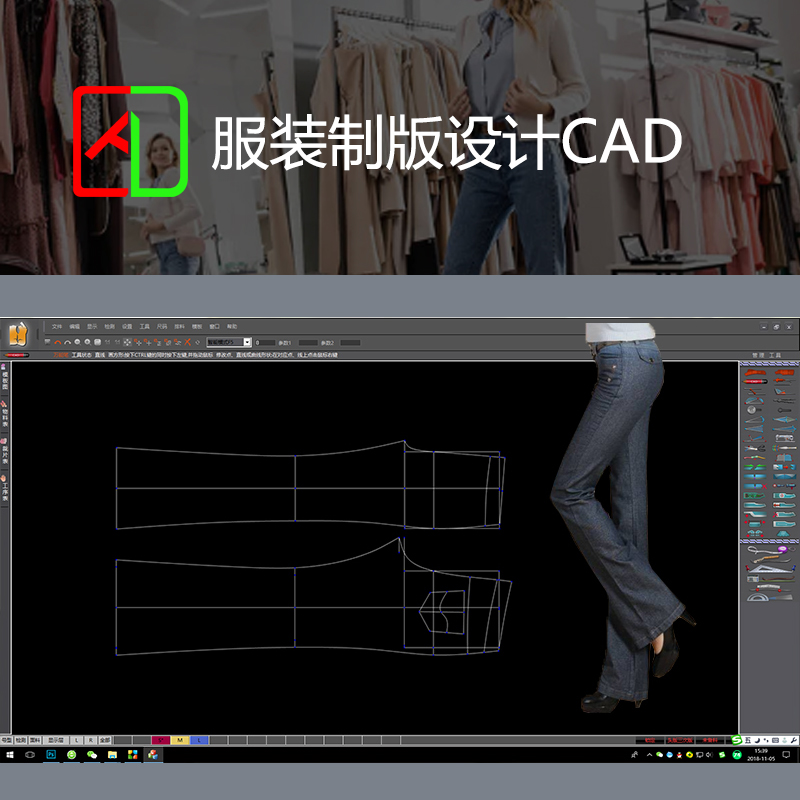This screenshot has height=800, width=800.
Task: Select the scissors cutting tool
Action: click(755, 448)
